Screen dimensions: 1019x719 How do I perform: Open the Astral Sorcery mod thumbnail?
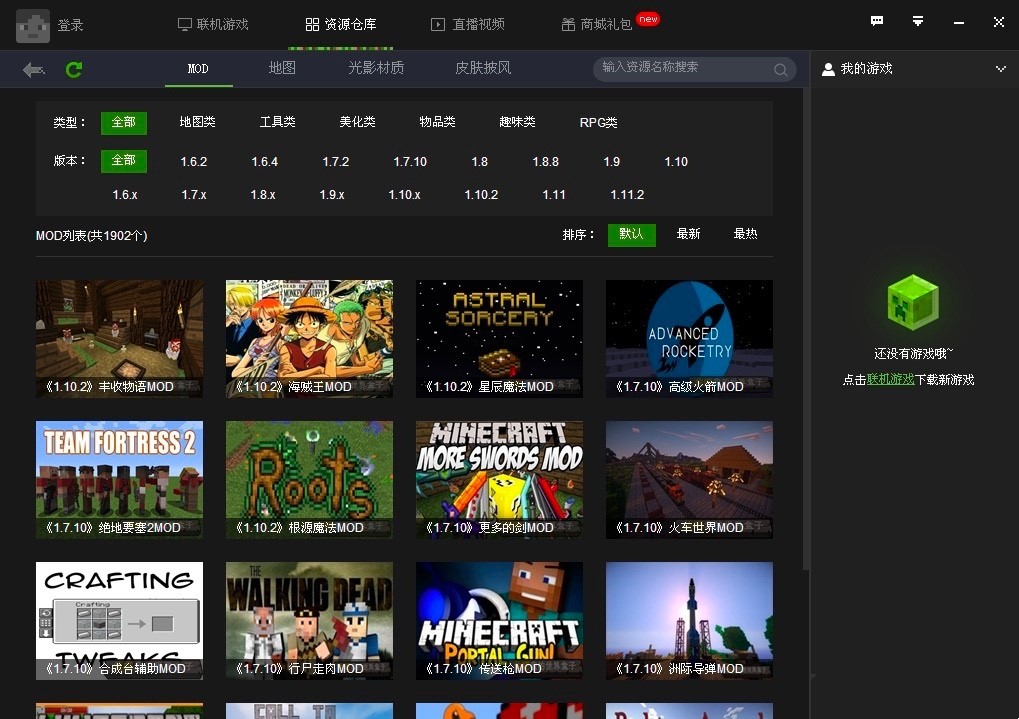[x=499, y=338]
